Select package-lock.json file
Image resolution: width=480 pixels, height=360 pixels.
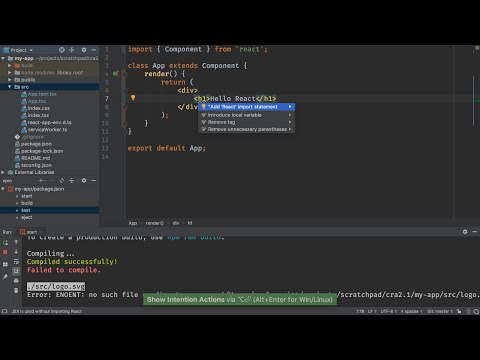[x=39, y=151]
